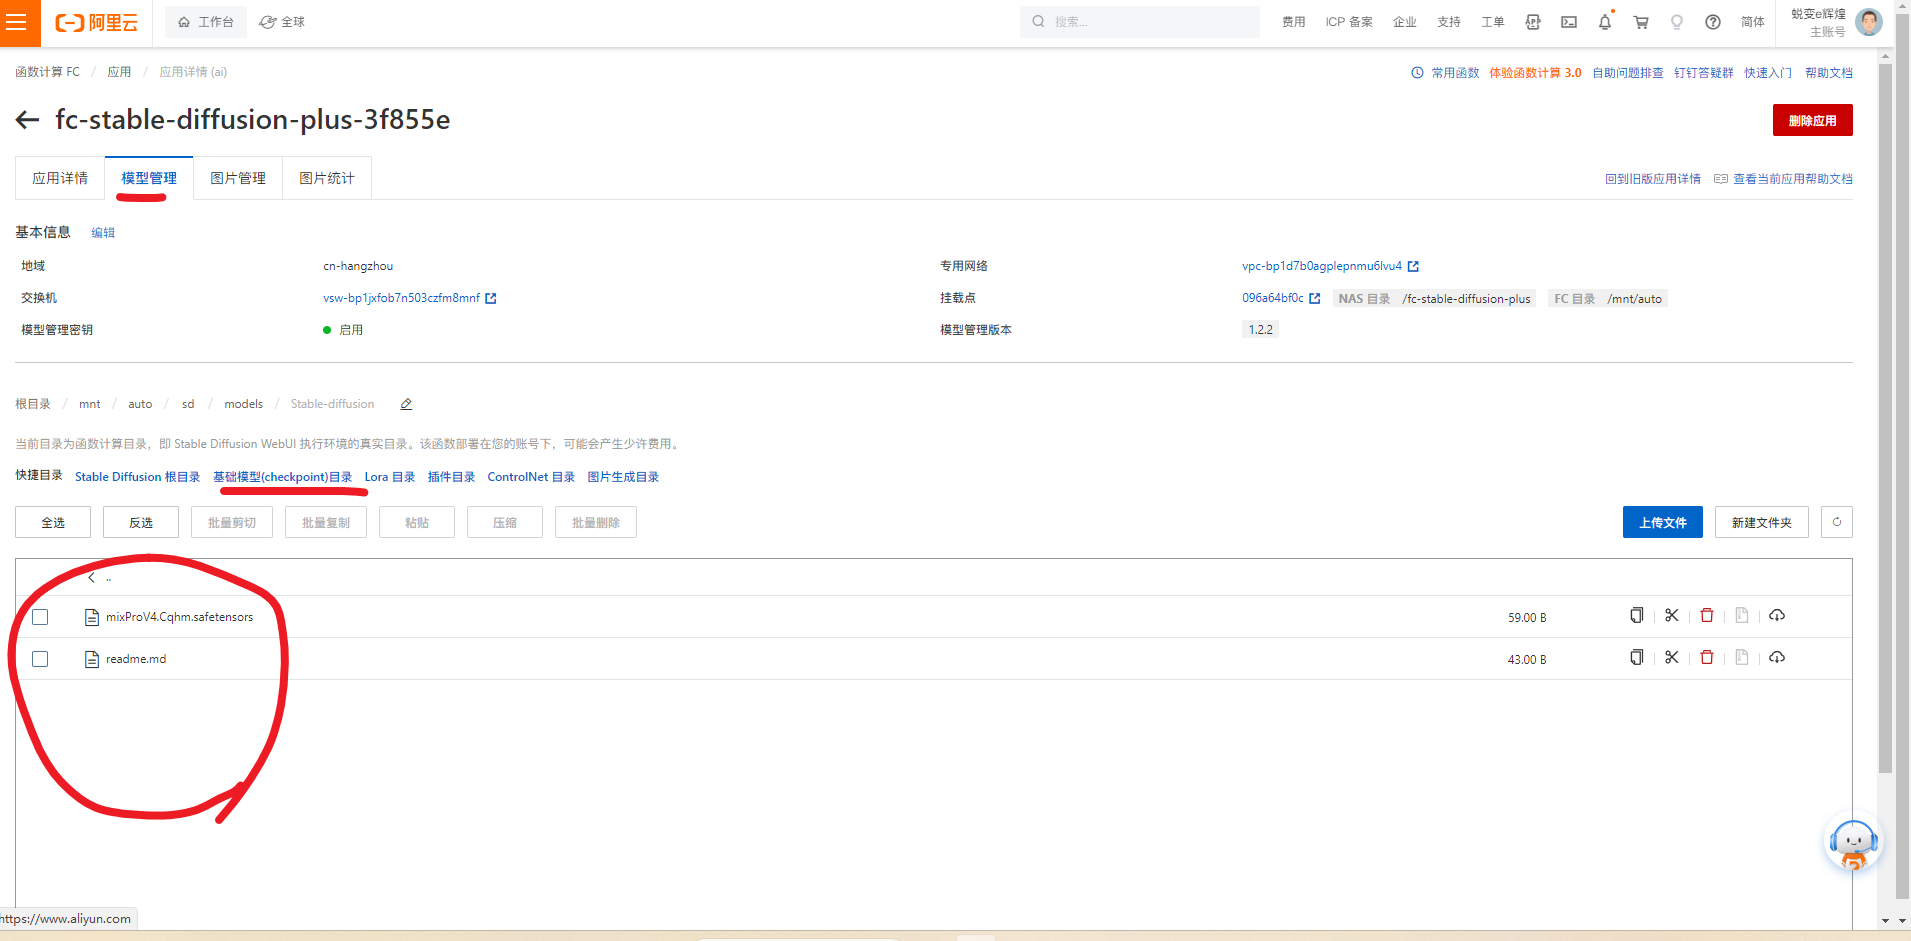
Task: Click the 全选 button
Action: pyautogui.click(x=53, y=522)
